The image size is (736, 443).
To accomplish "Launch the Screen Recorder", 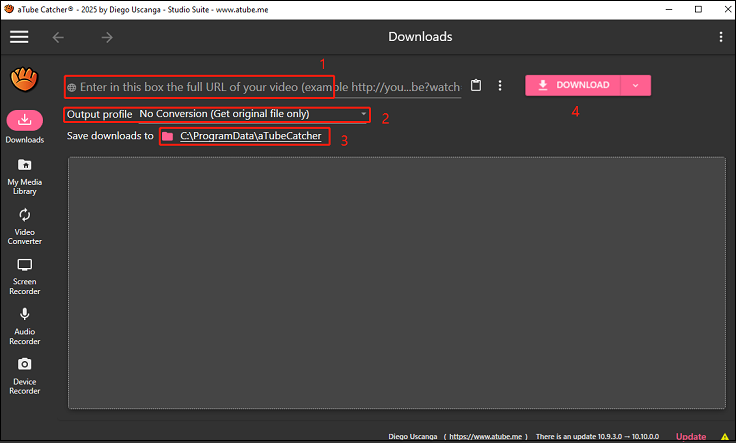I will (x=24, y=277).
